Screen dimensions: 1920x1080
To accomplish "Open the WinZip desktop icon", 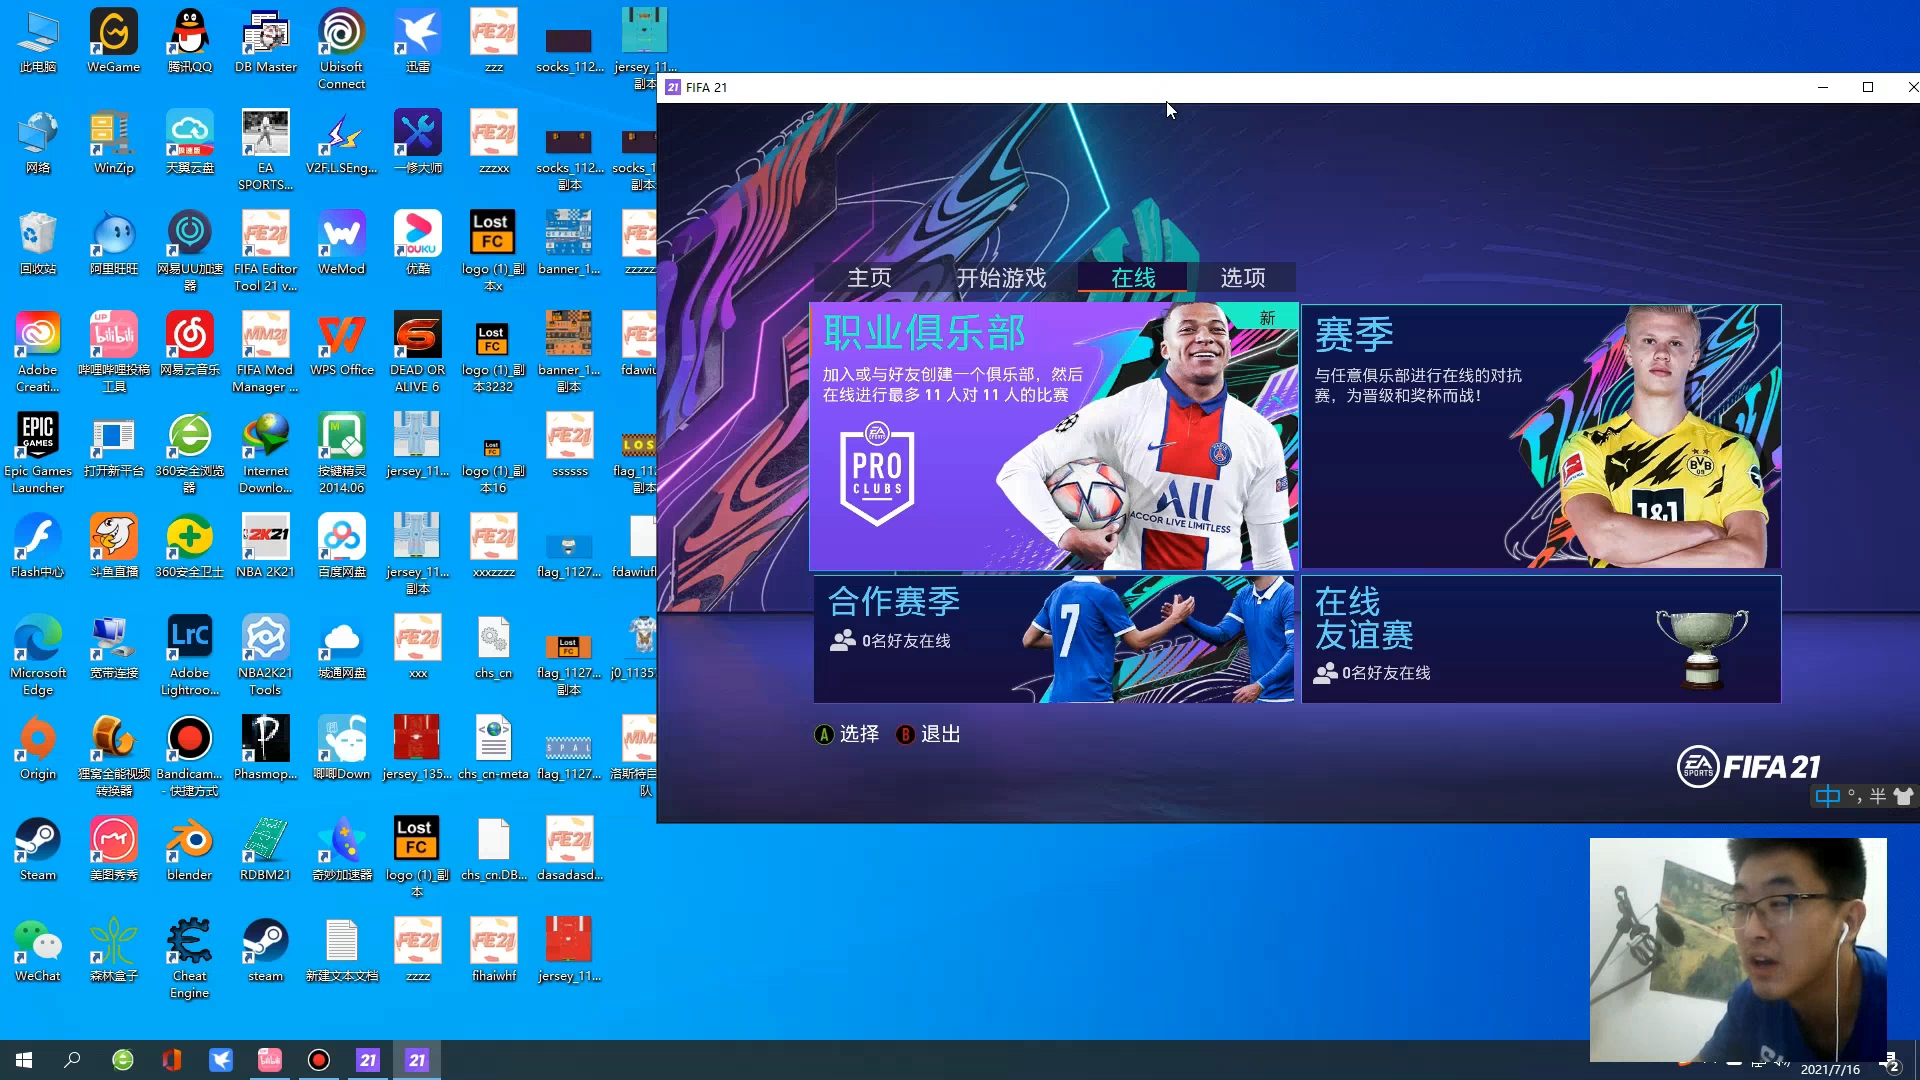I will point(113,142).
